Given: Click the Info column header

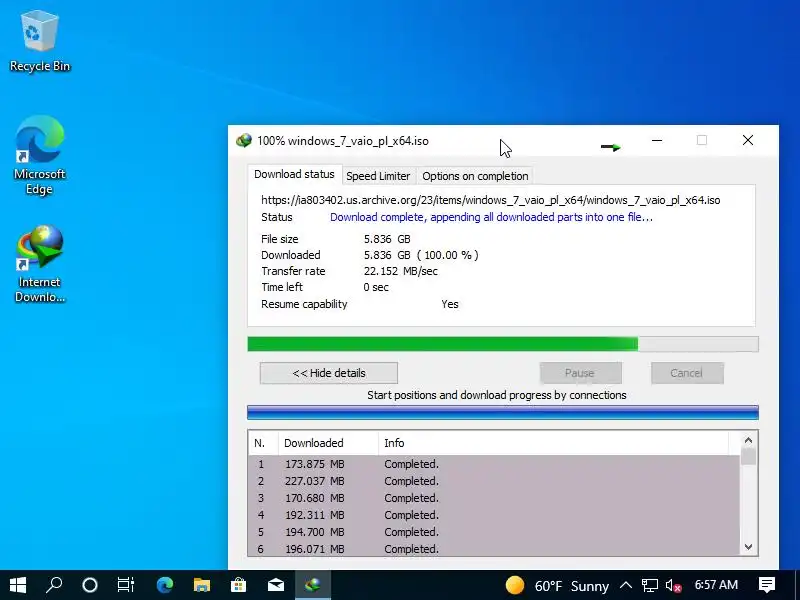Looking at the screenshot, I should [x=553, y=443].
